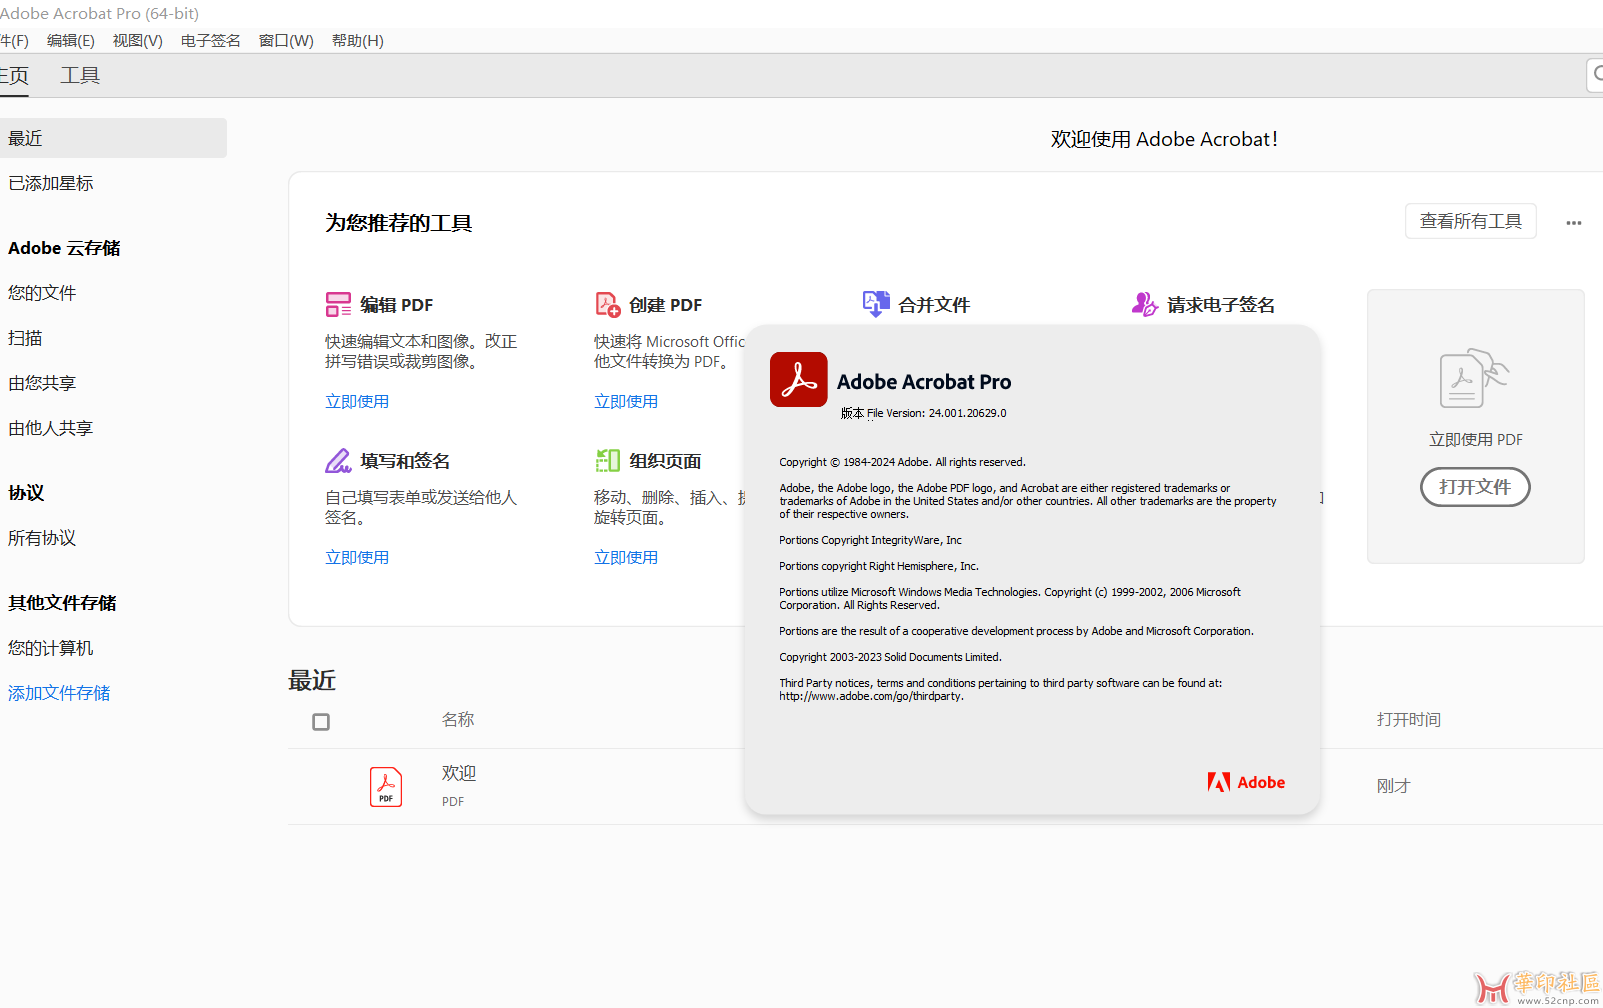Viewport: 1603px width, 1008px height.
Task: Open the three-dot more options menu
Action: pos(1574,223)
